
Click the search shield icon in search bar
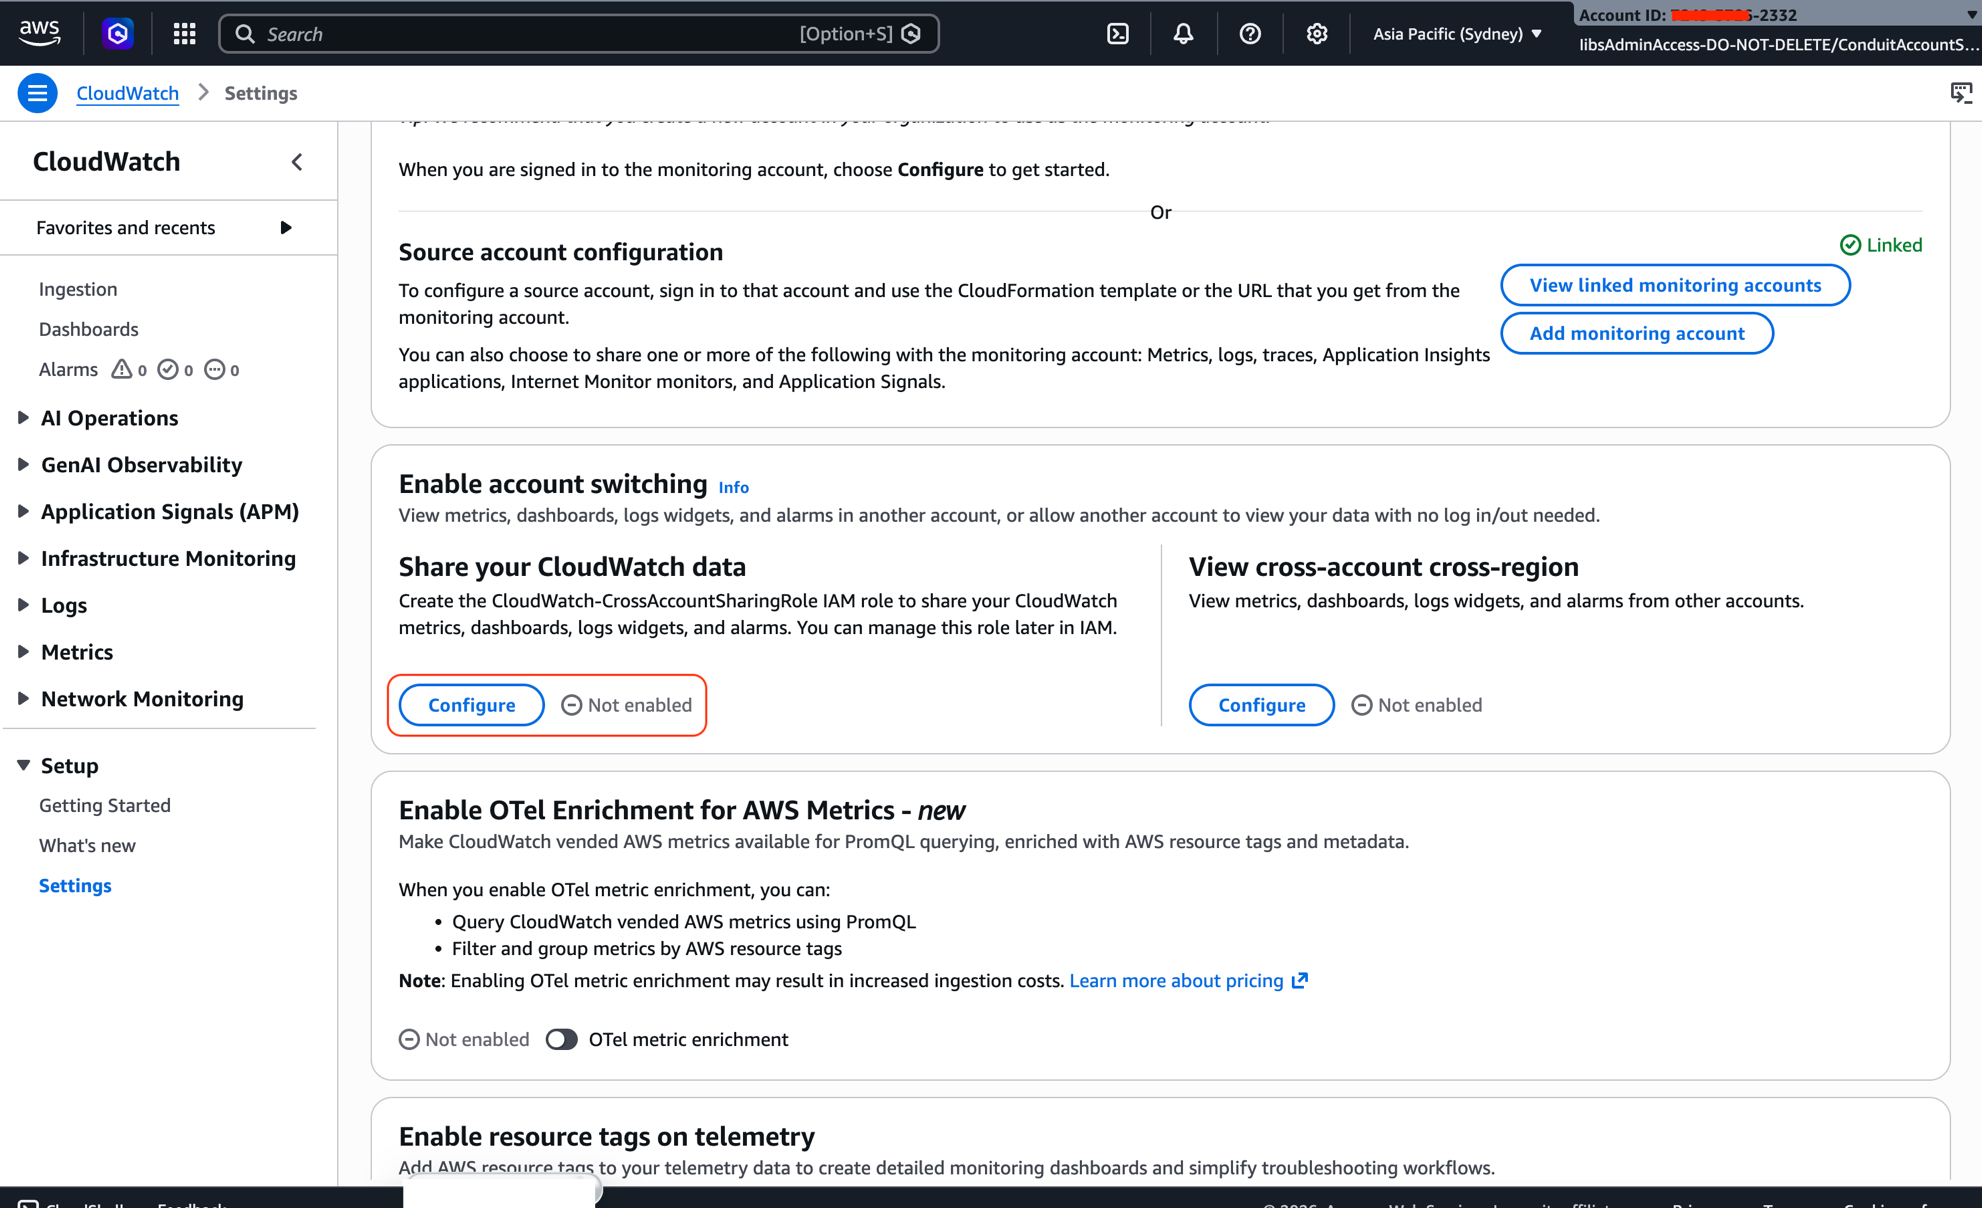click(x=911, y=34)
